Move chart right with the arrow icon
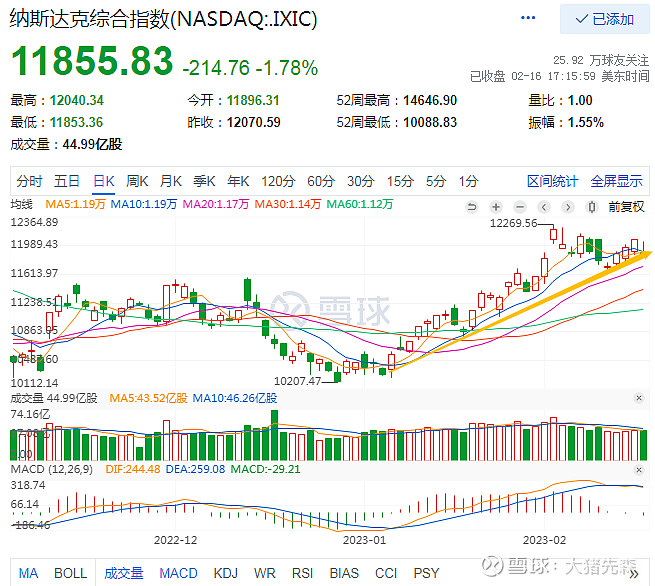Screen dimensions: 655x586 tap(567, 207)
